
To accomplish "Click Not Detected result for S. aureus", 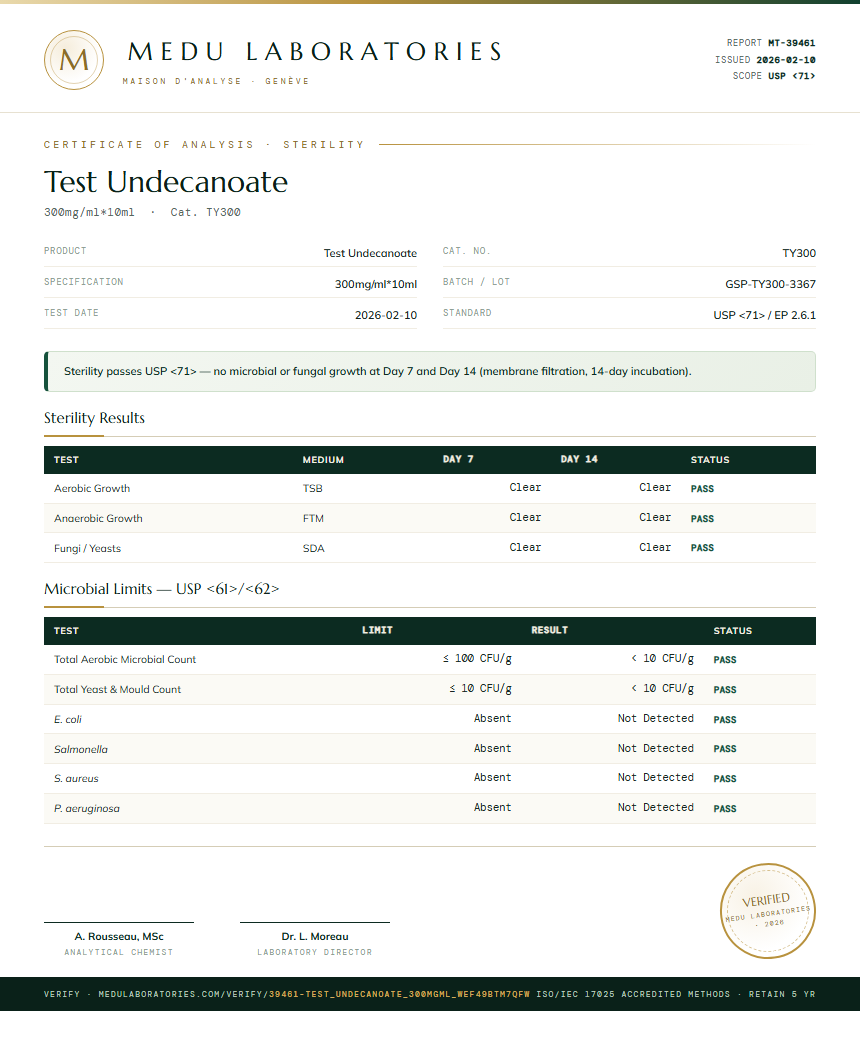I will click(655, 777).
